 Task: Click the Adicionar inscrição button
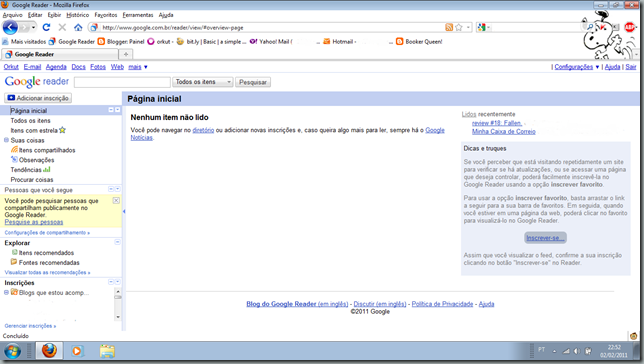click(38, 98)
